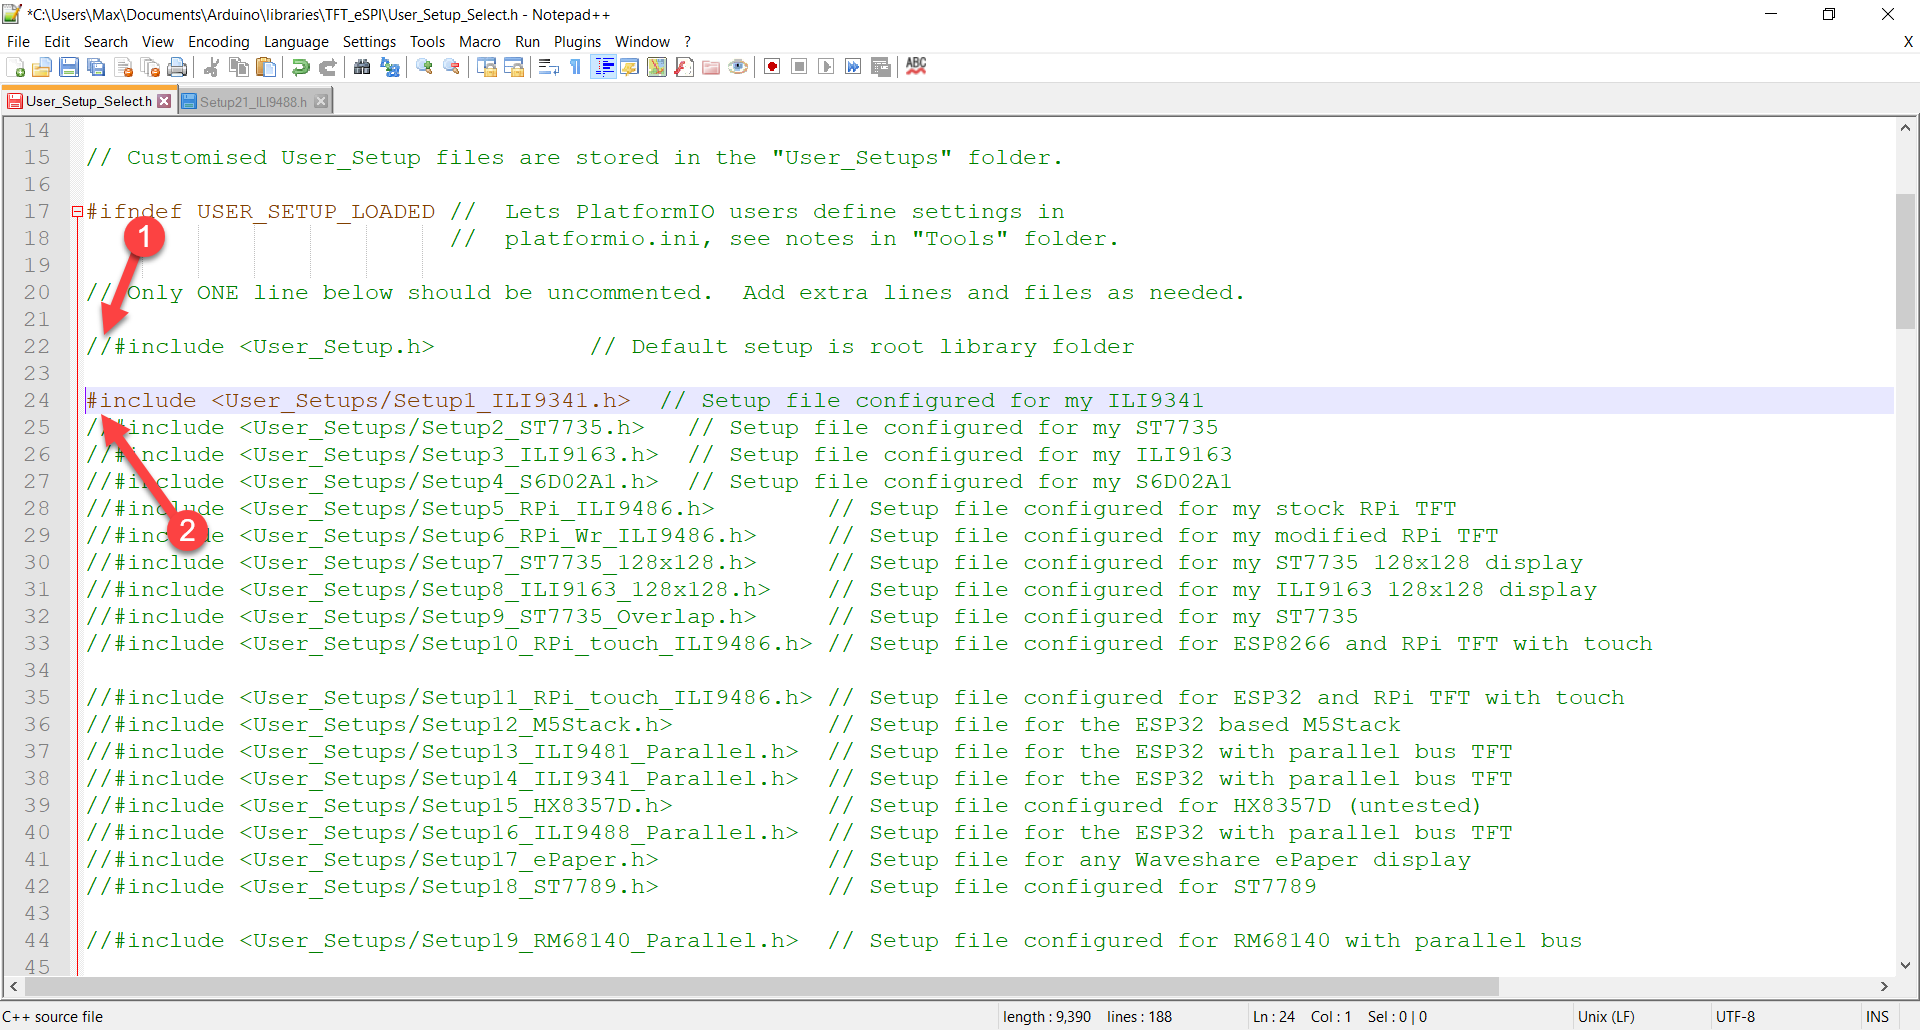Open the Settings menu
This screenshot has width=1920, height=1030.
369,41
